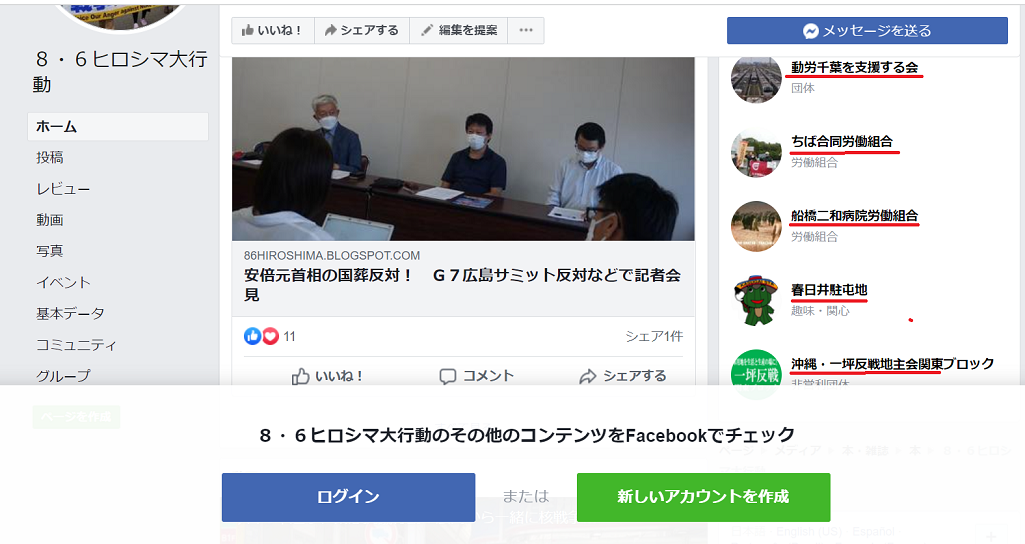Select 写真 in the sidebar
The image size is (1025, 544).
[50, 250]
